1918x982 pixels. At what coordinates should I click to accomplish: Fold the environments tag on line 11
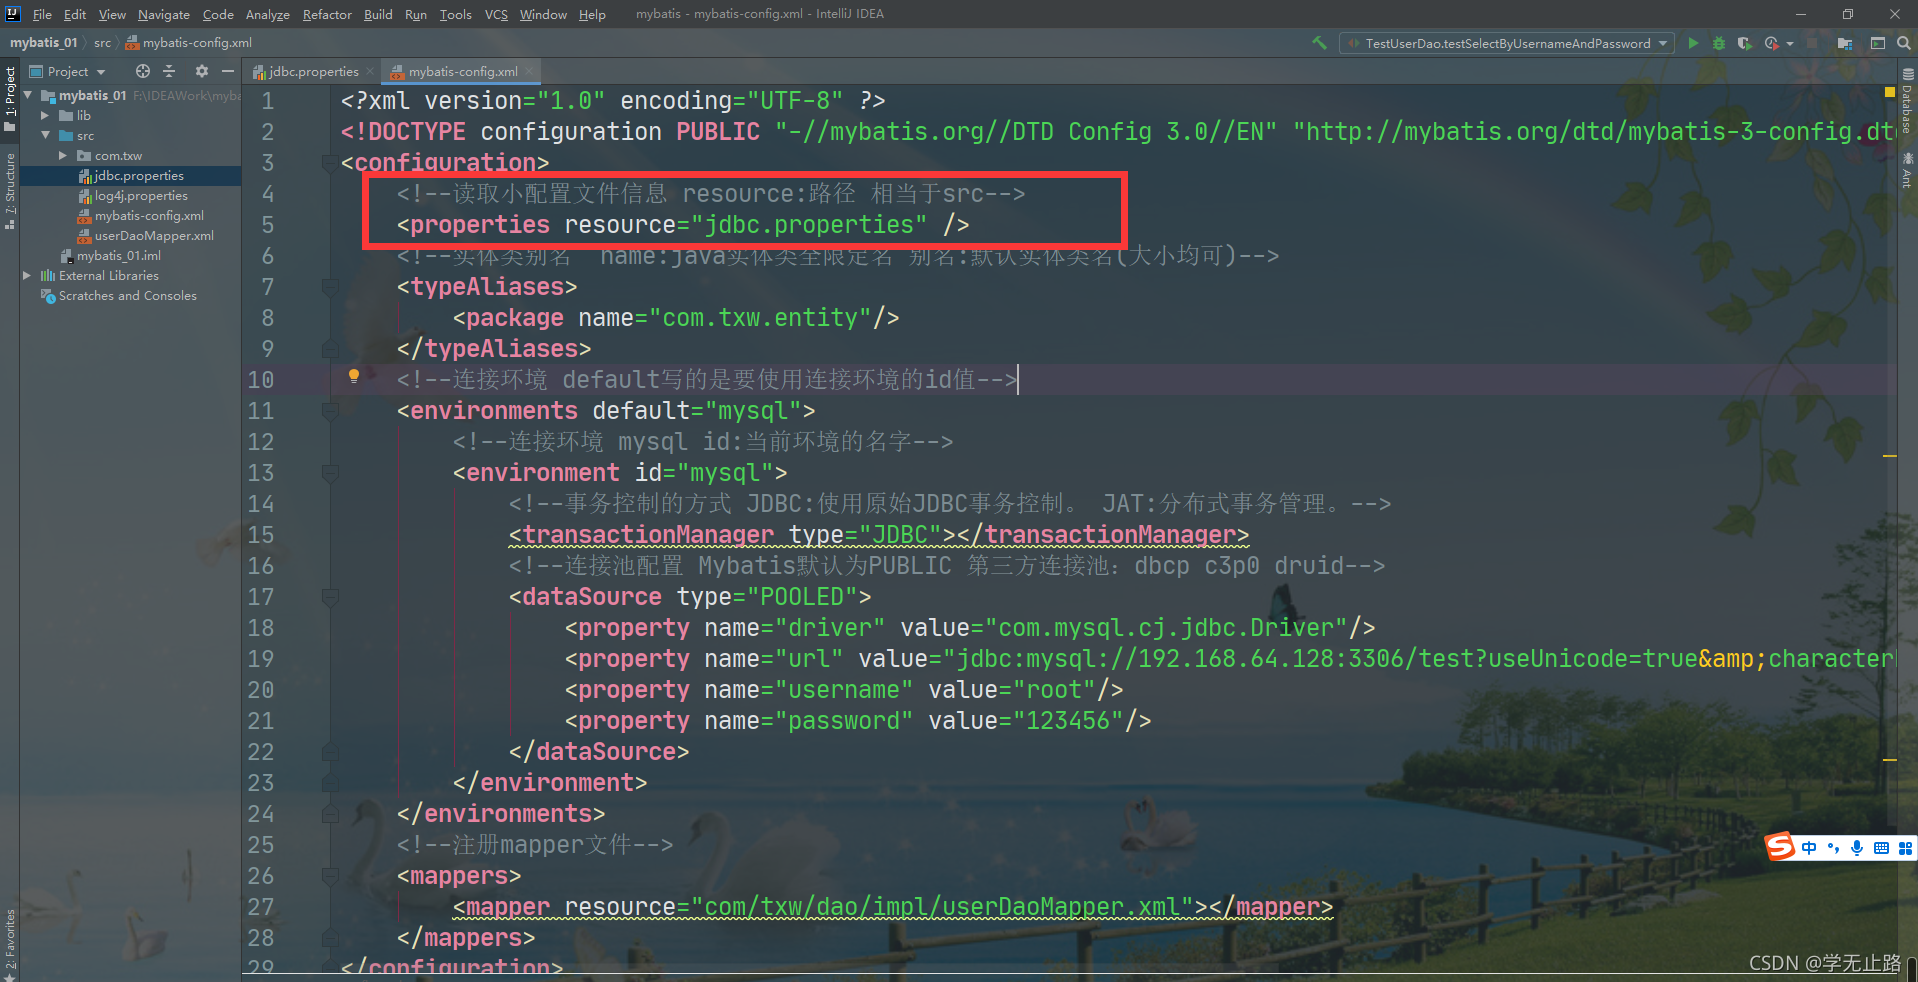click(330, 410)
